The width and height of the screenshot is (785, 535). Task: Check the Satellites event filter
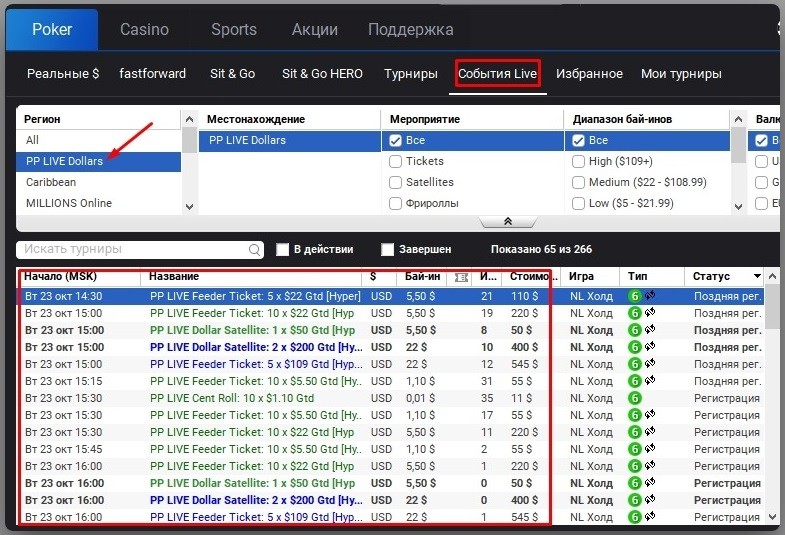coord(396,182)
